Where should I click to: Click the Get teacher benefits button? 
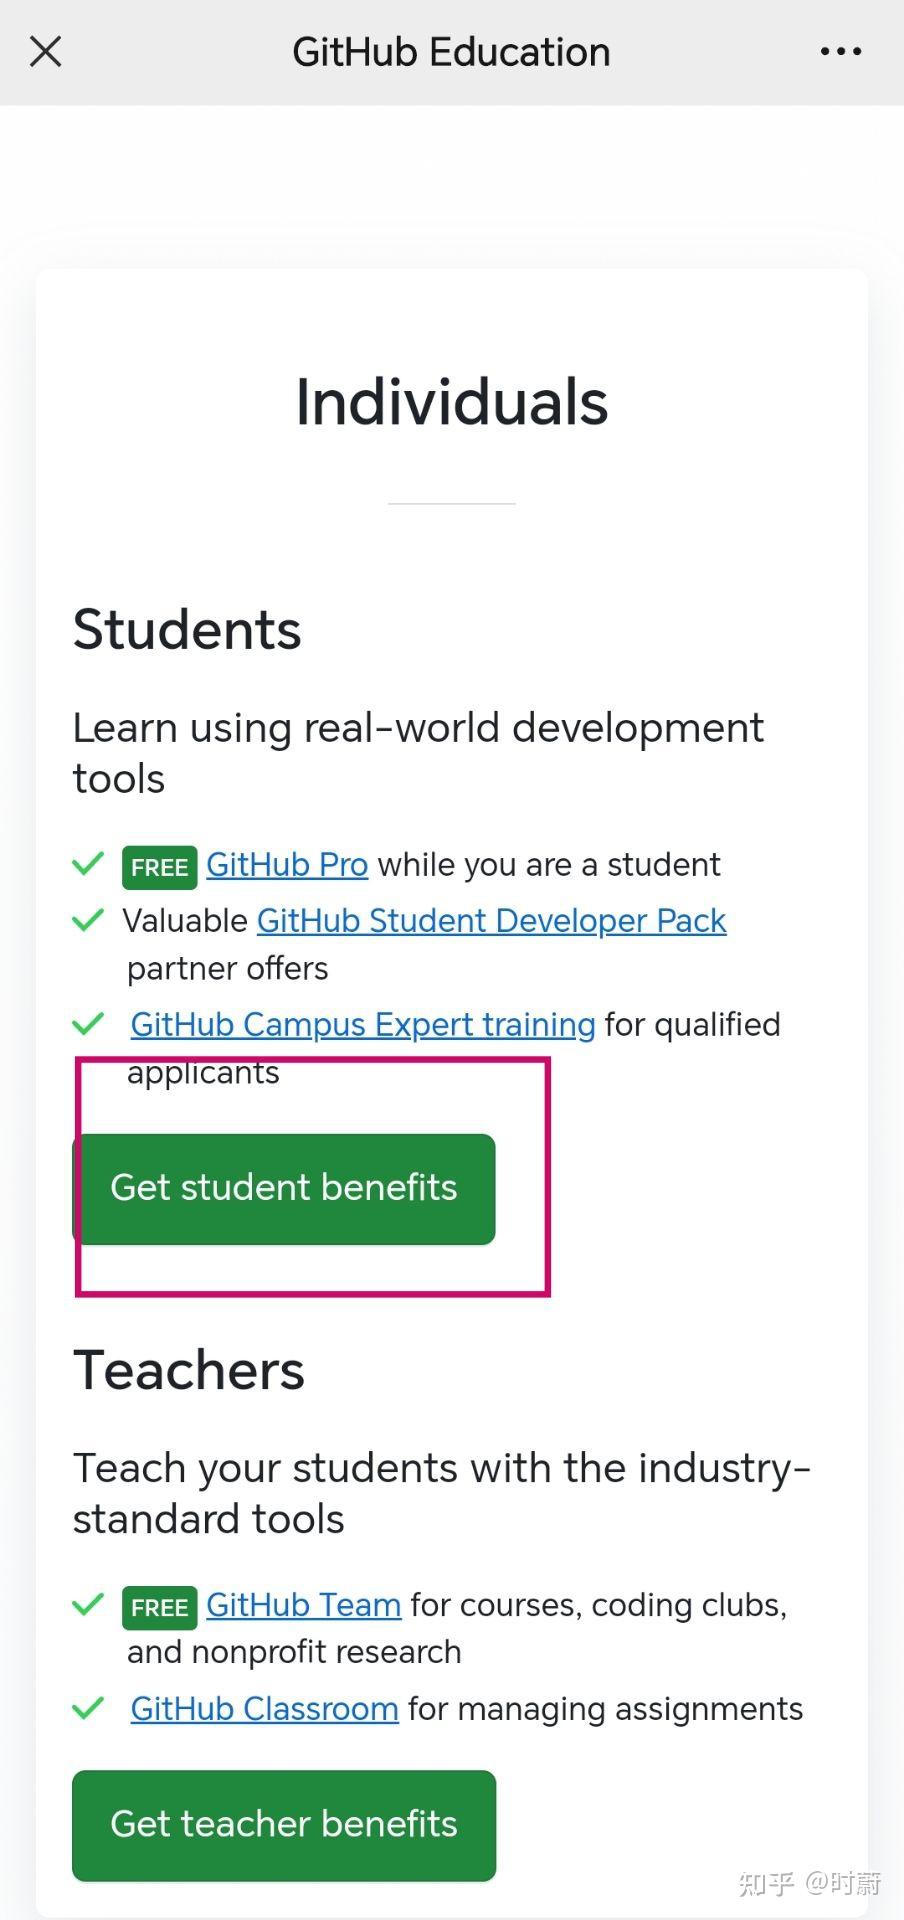(x=284, y=1825)
